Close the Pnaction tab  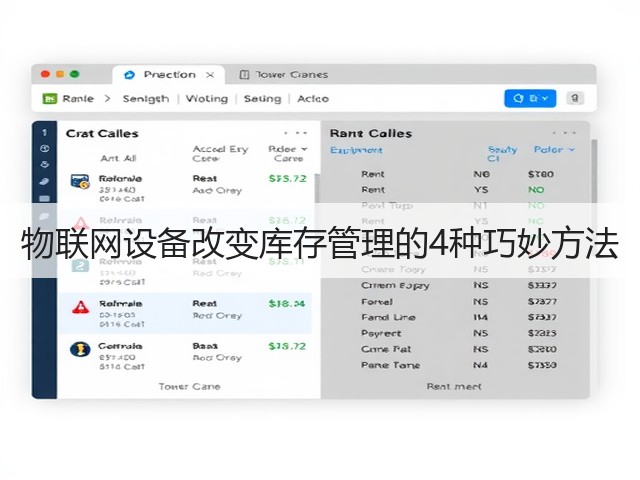point(210,75)
